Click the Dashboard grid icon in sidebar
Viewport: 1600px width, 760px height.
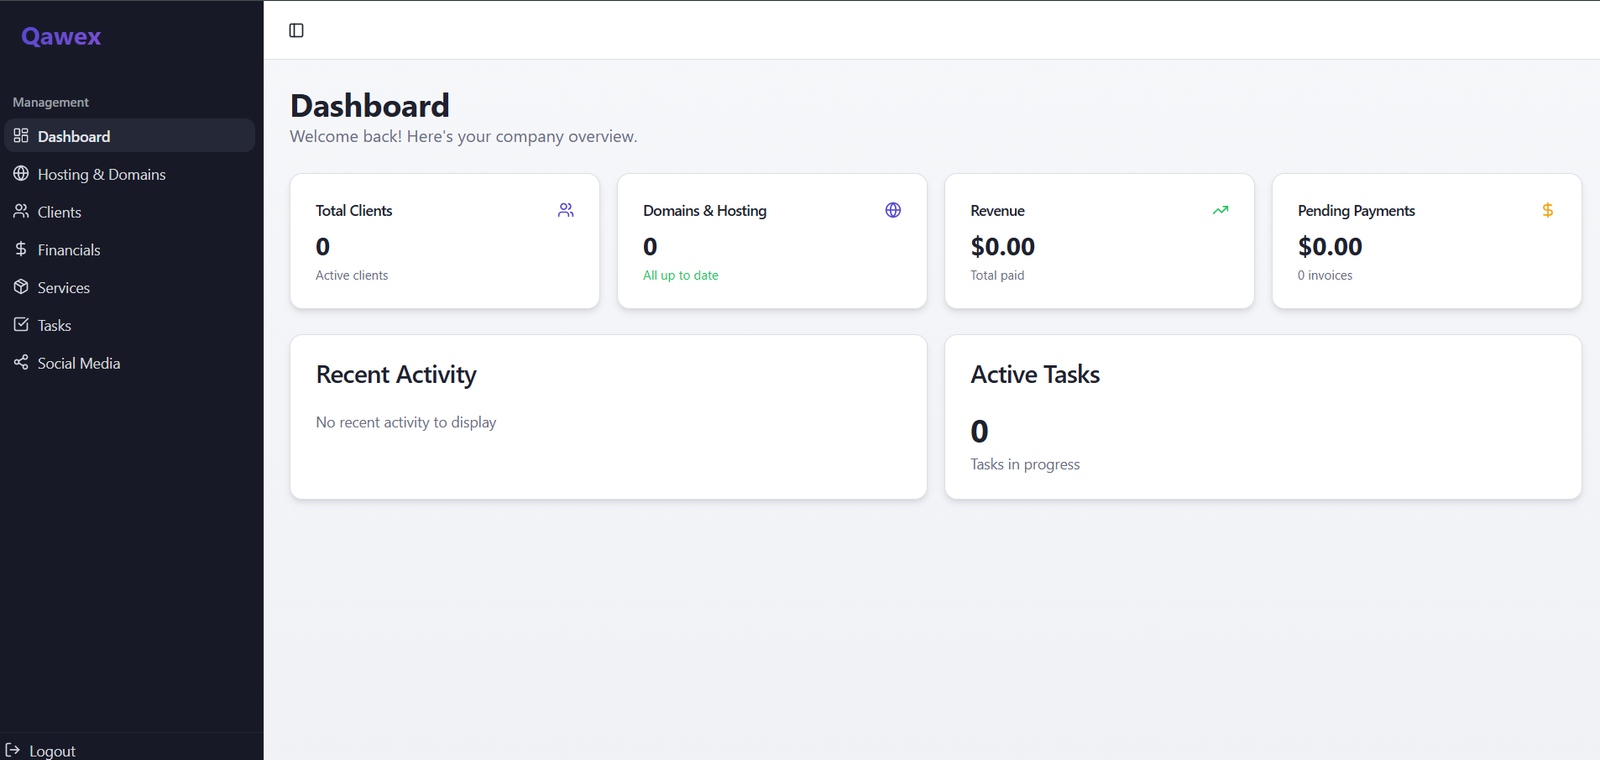coord(21,136)
